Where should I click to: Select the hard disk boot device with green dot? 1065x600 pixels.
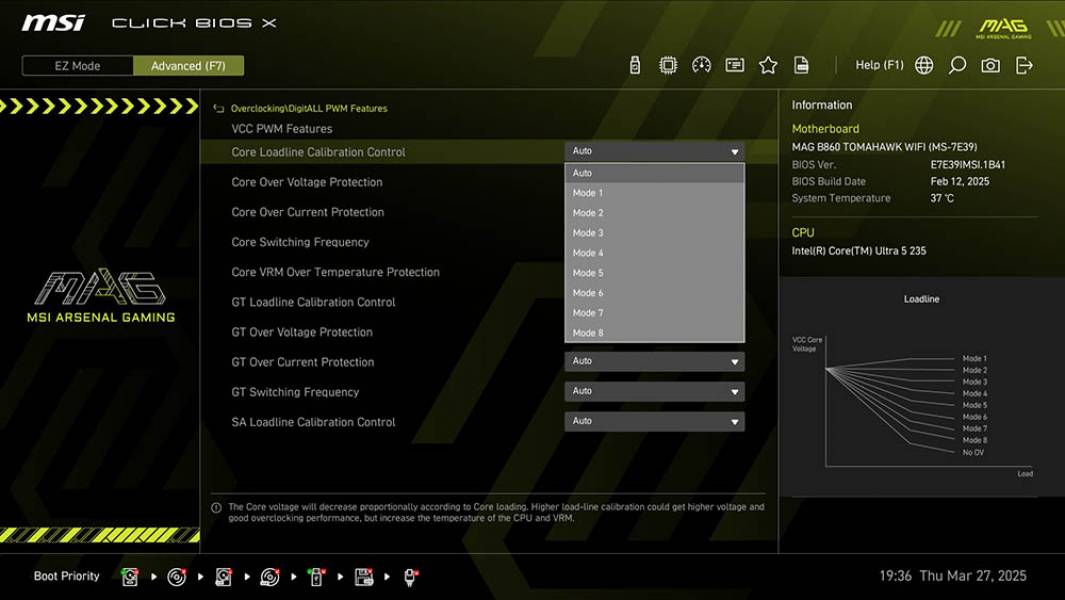click(130, 577)
